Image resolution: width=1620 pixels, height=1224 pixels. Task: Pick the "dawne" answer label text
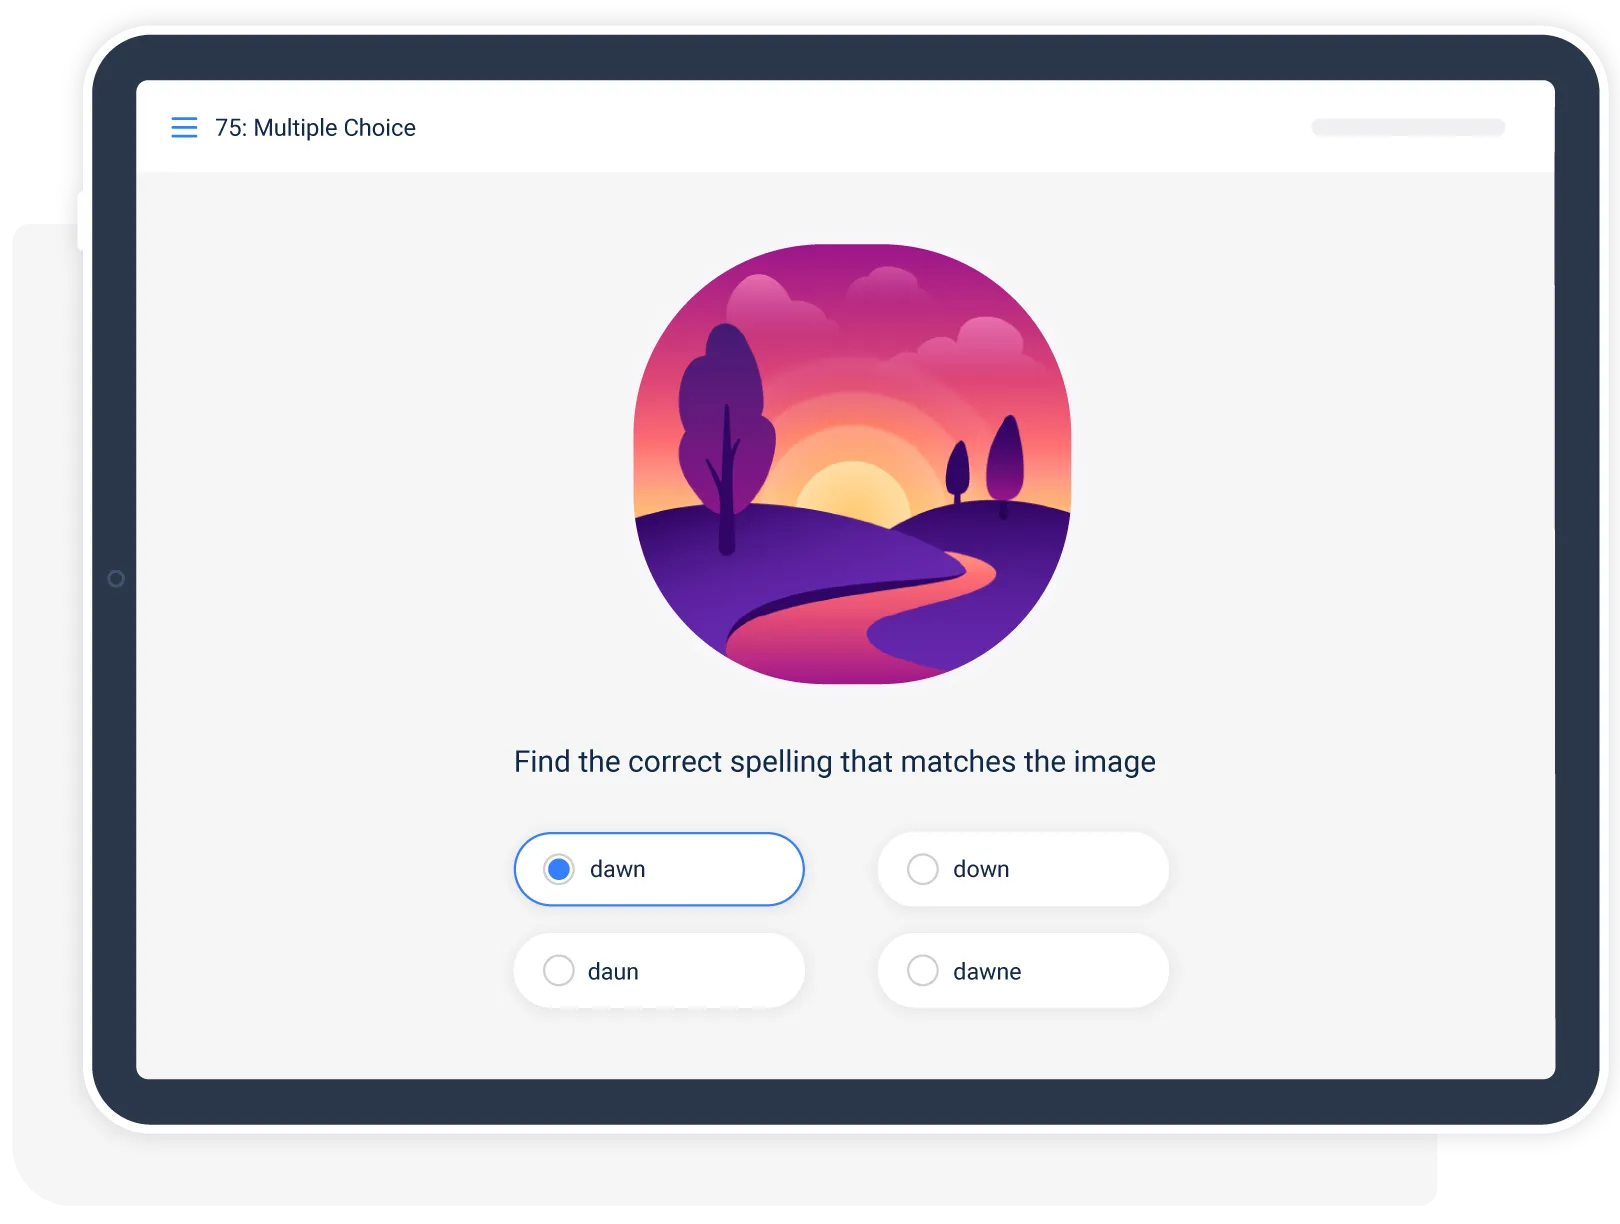pyautogui.click(x=987, y=971)
